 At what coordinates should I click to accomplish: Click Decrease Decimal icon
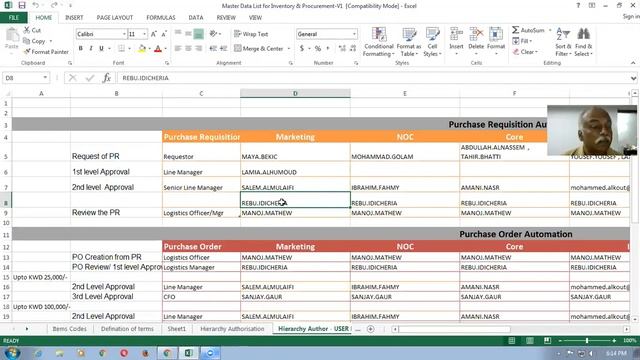coord(353,49)
